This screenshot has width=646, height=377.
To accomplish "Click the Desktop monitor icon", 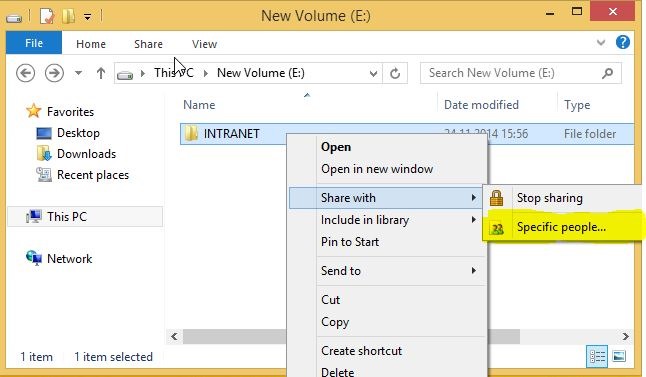I will pos(44,133).
